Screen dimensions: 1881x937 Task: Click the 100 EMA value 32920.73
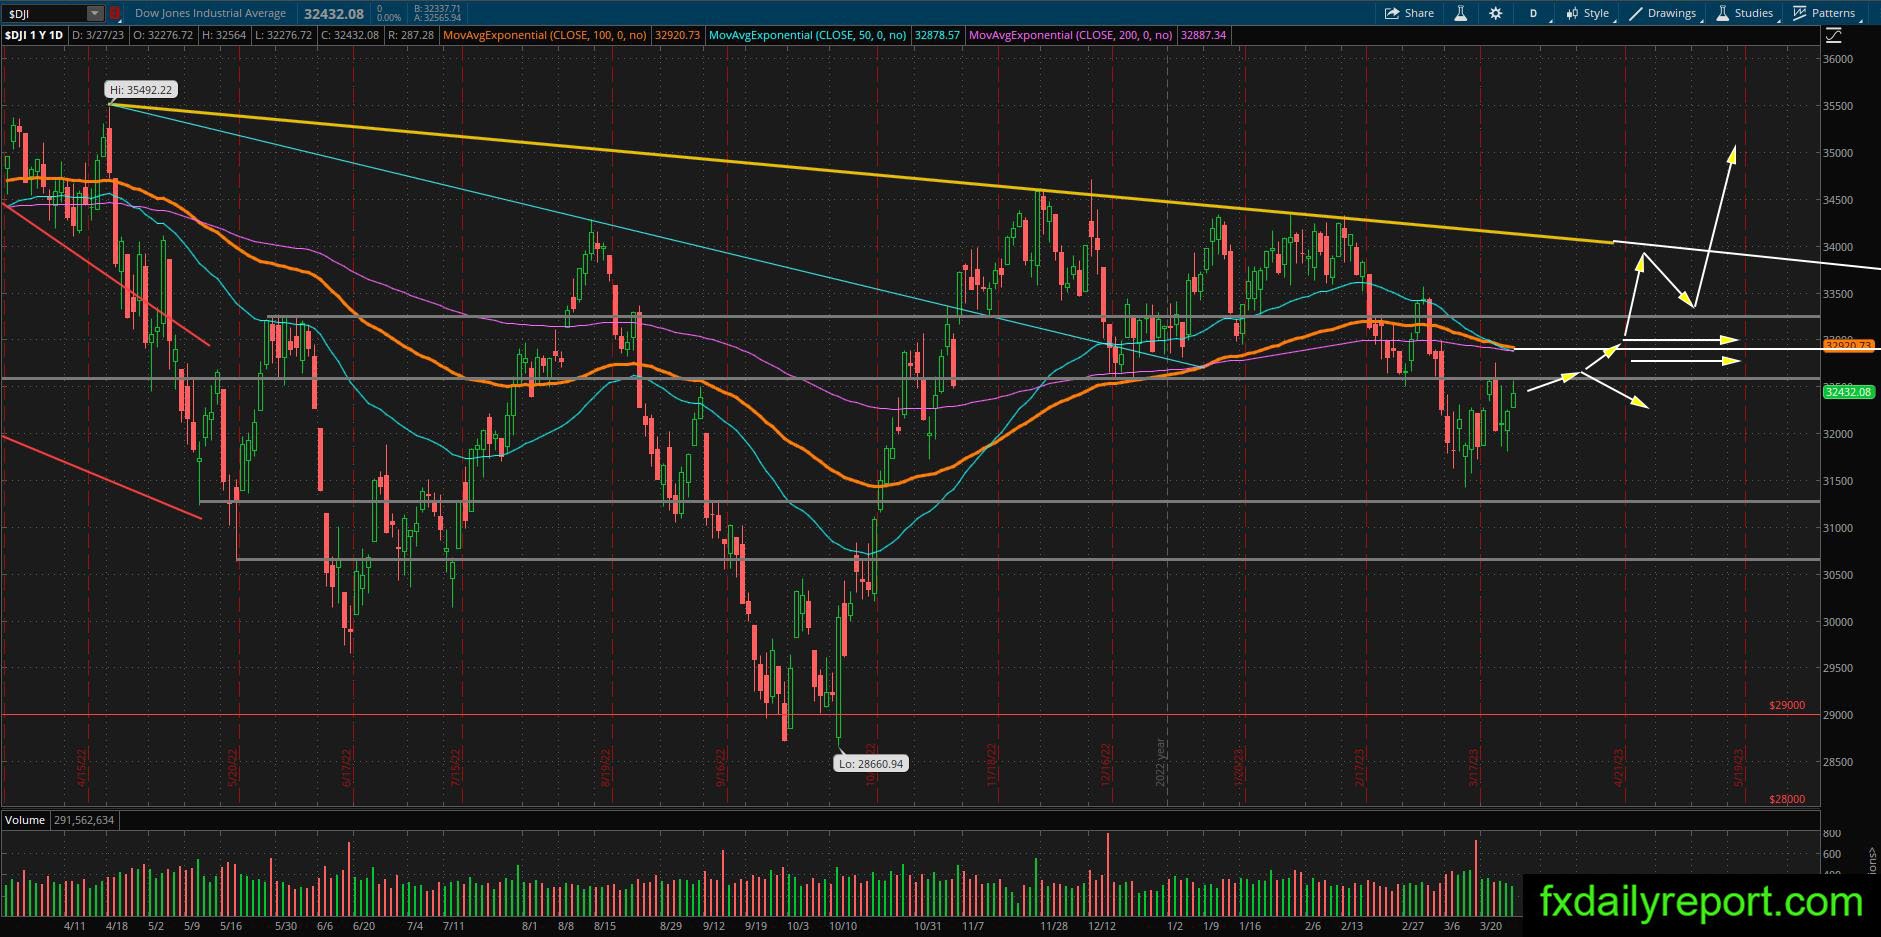(677, 35)
